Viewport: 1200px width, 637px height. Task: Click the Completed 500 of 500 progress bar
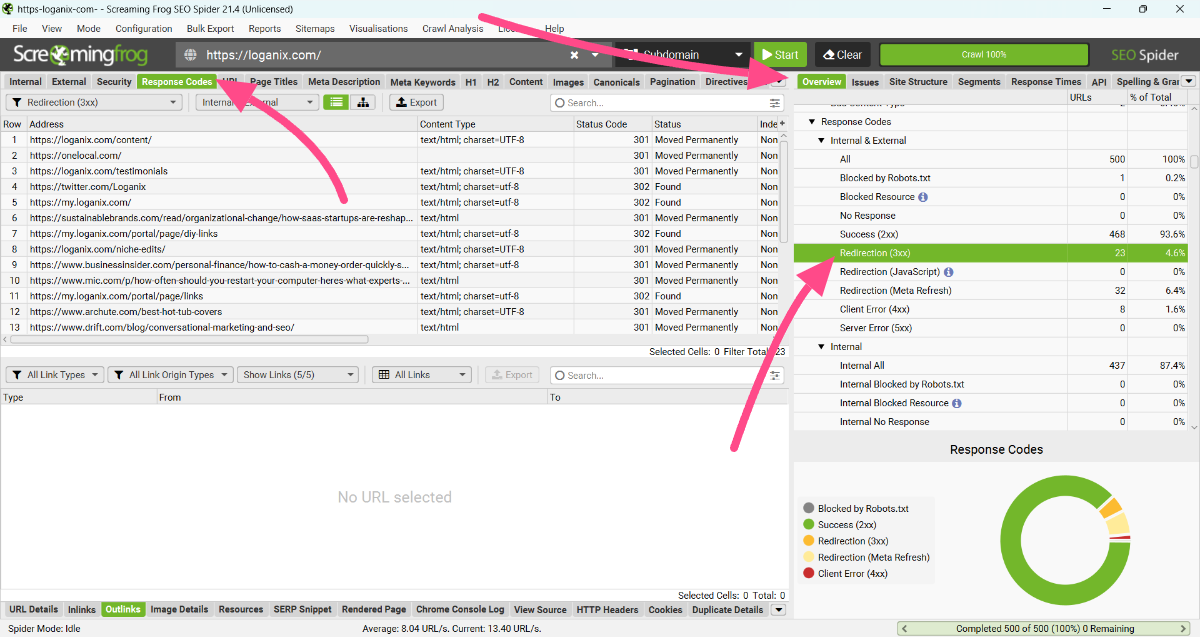[x=1045, y=629]
